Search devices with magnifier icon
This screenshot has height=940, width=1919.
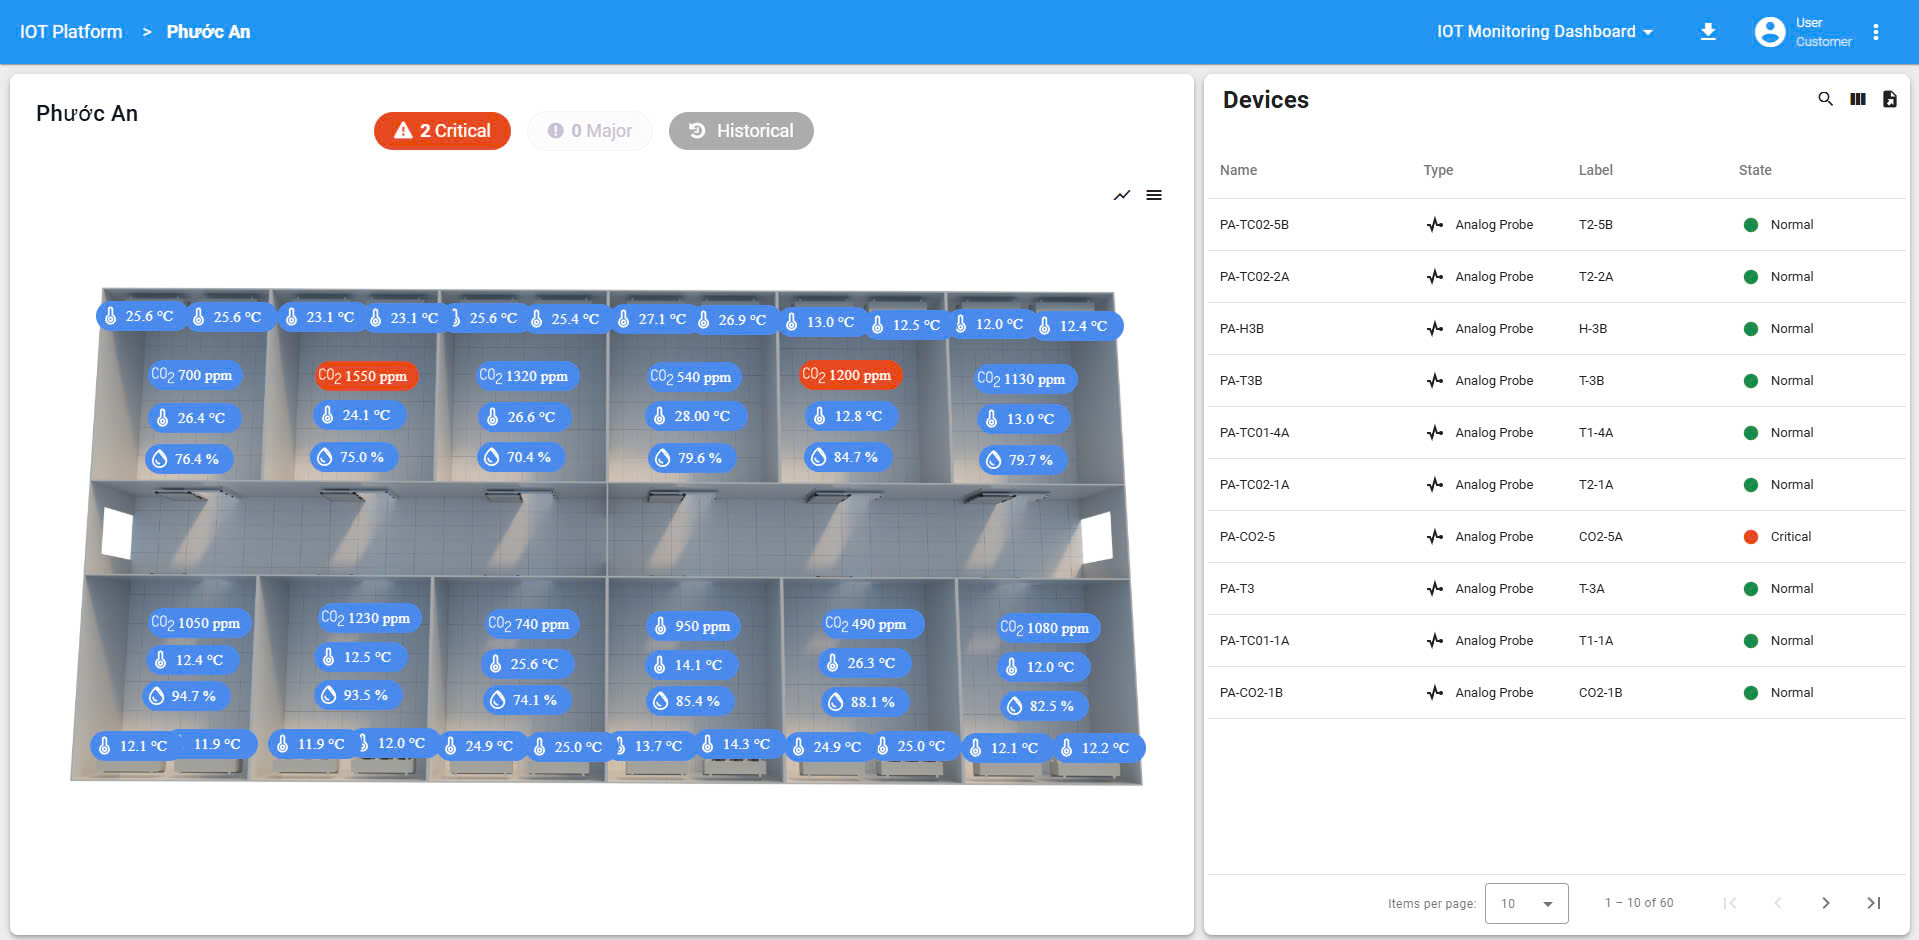pyautogui.click(x=1825, y=99)
